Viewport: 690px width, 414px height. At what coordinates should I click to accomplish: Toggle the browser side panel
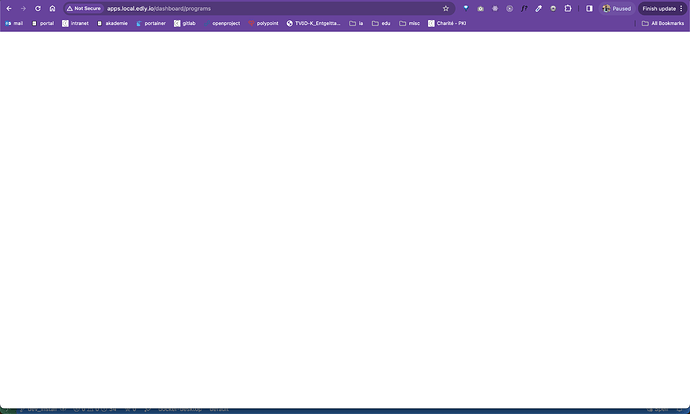589,8
